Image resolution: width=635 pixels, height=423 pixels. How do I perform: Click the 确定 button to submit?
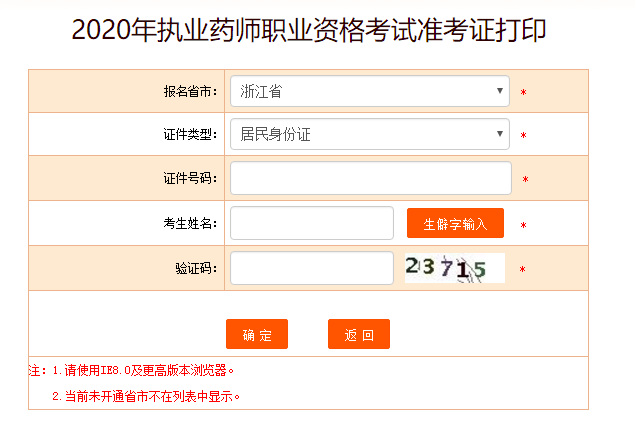point(257,334)
